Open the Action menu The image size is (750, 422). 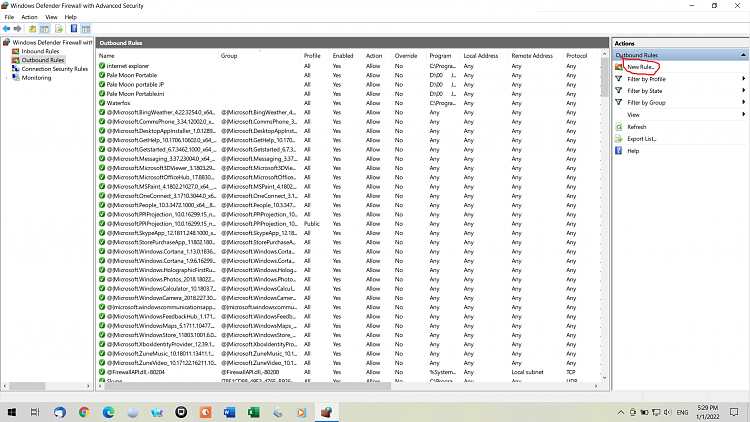coord(29,17)
